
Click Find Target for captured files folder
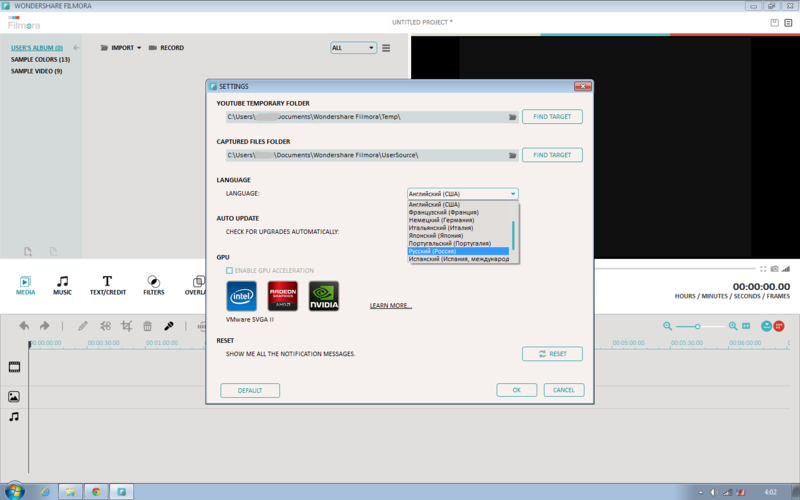click(552, 155)
